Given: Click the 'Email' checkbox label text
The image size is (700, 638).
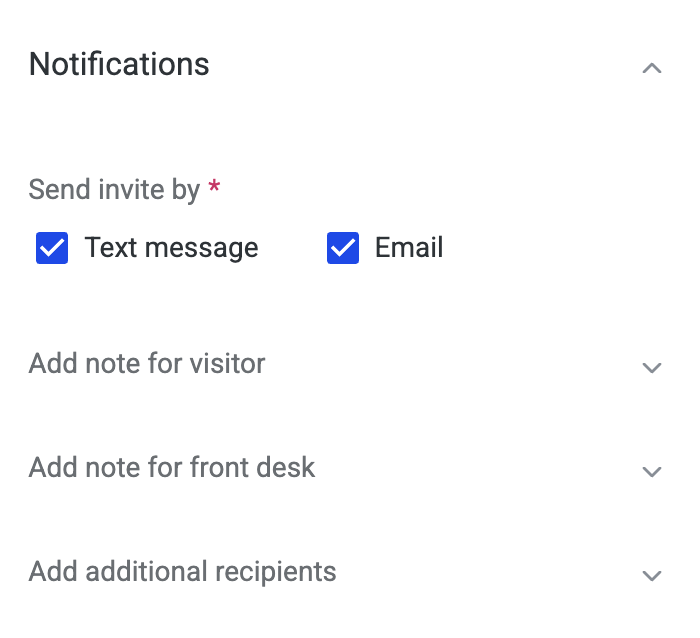Looking at the screenshot, I should point(408,248).
